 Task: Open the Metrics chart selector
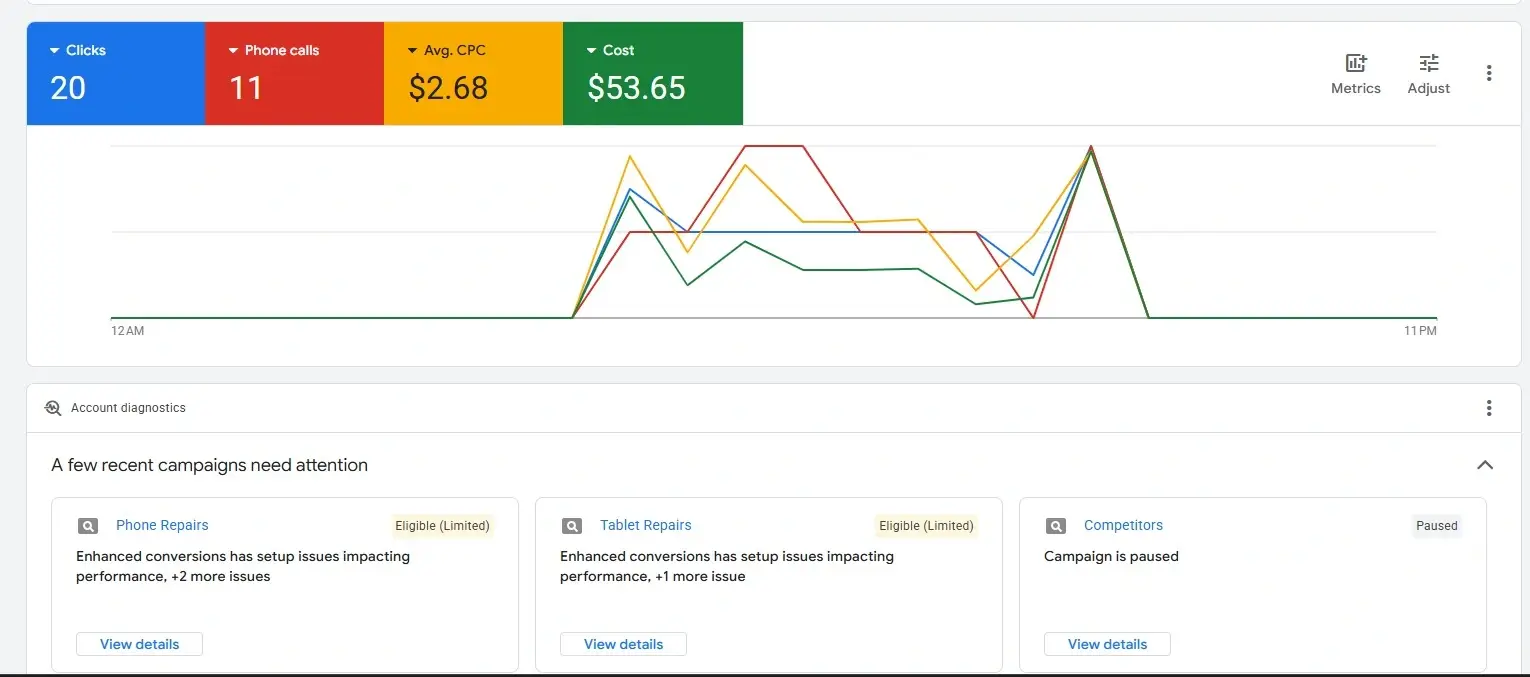1355,74
